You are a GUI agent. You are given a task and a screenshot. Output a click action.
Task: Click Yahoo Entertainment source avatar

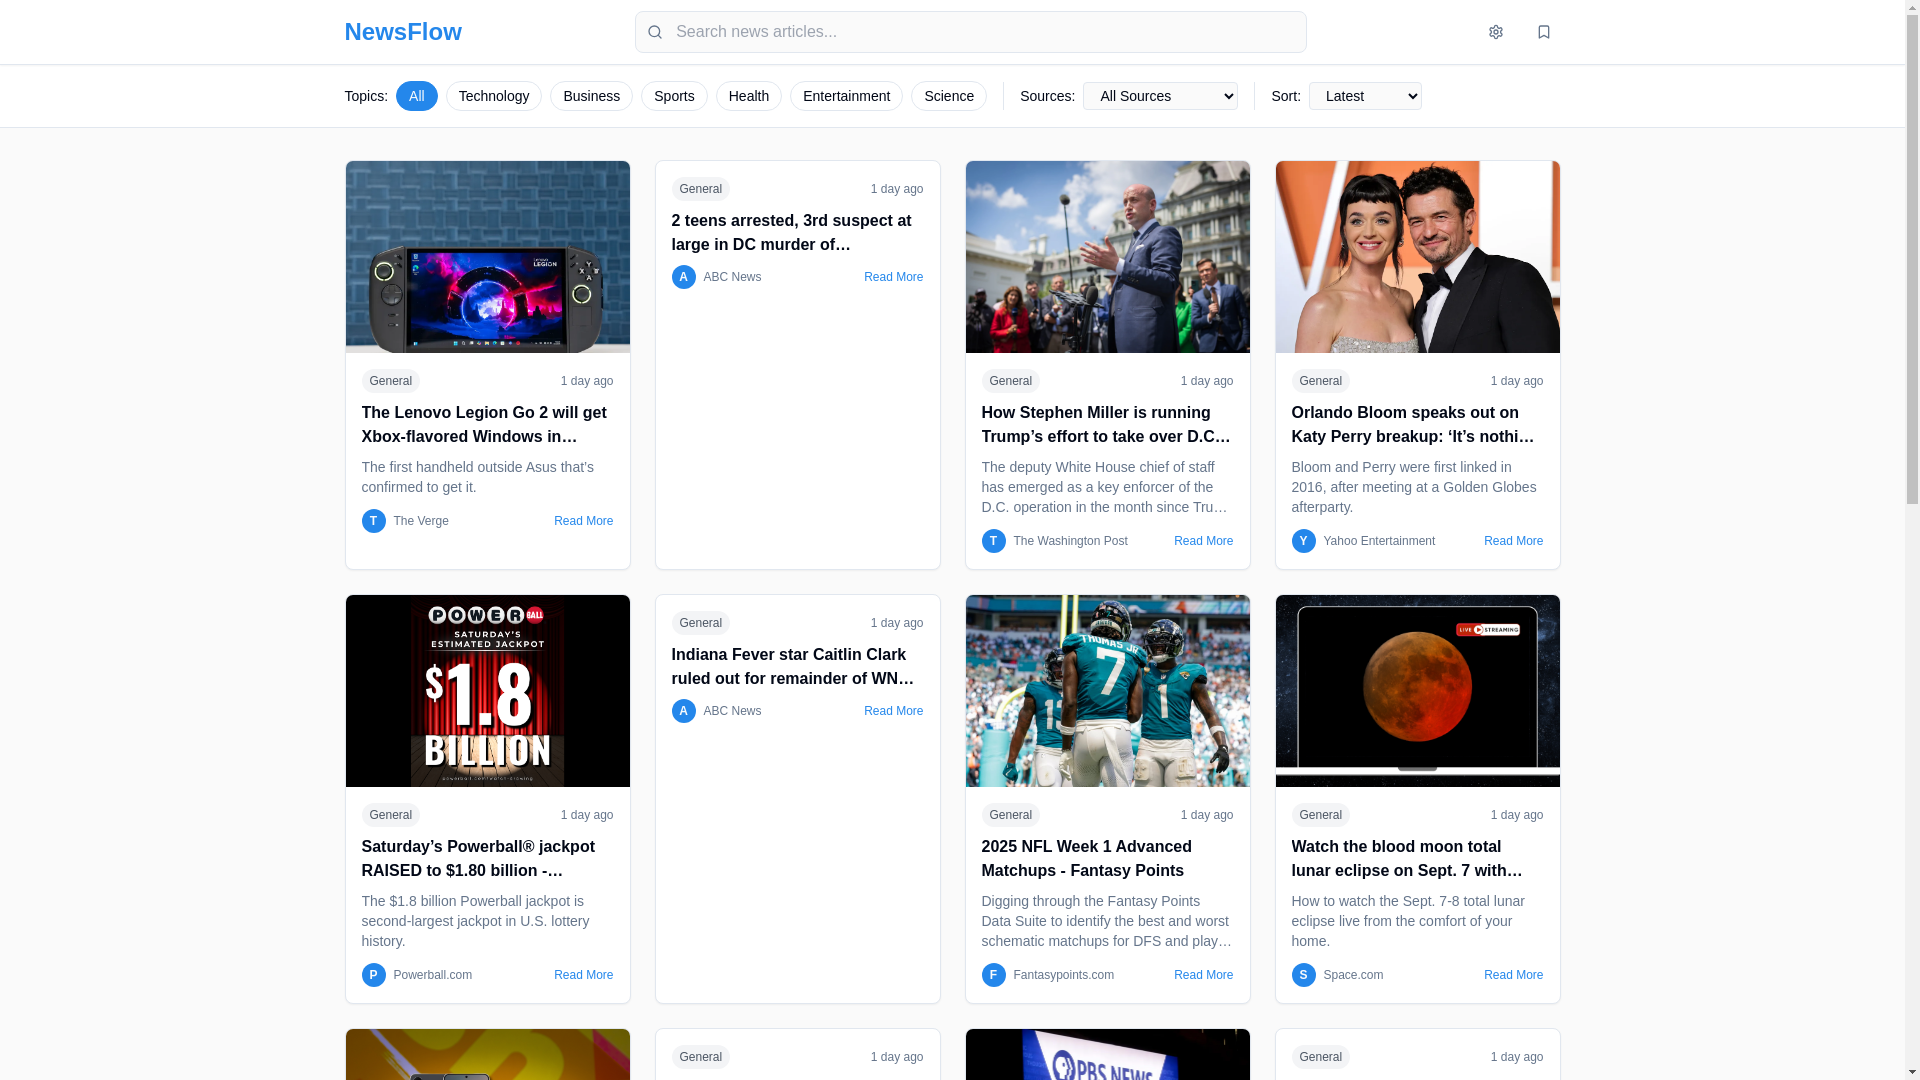1303,541
